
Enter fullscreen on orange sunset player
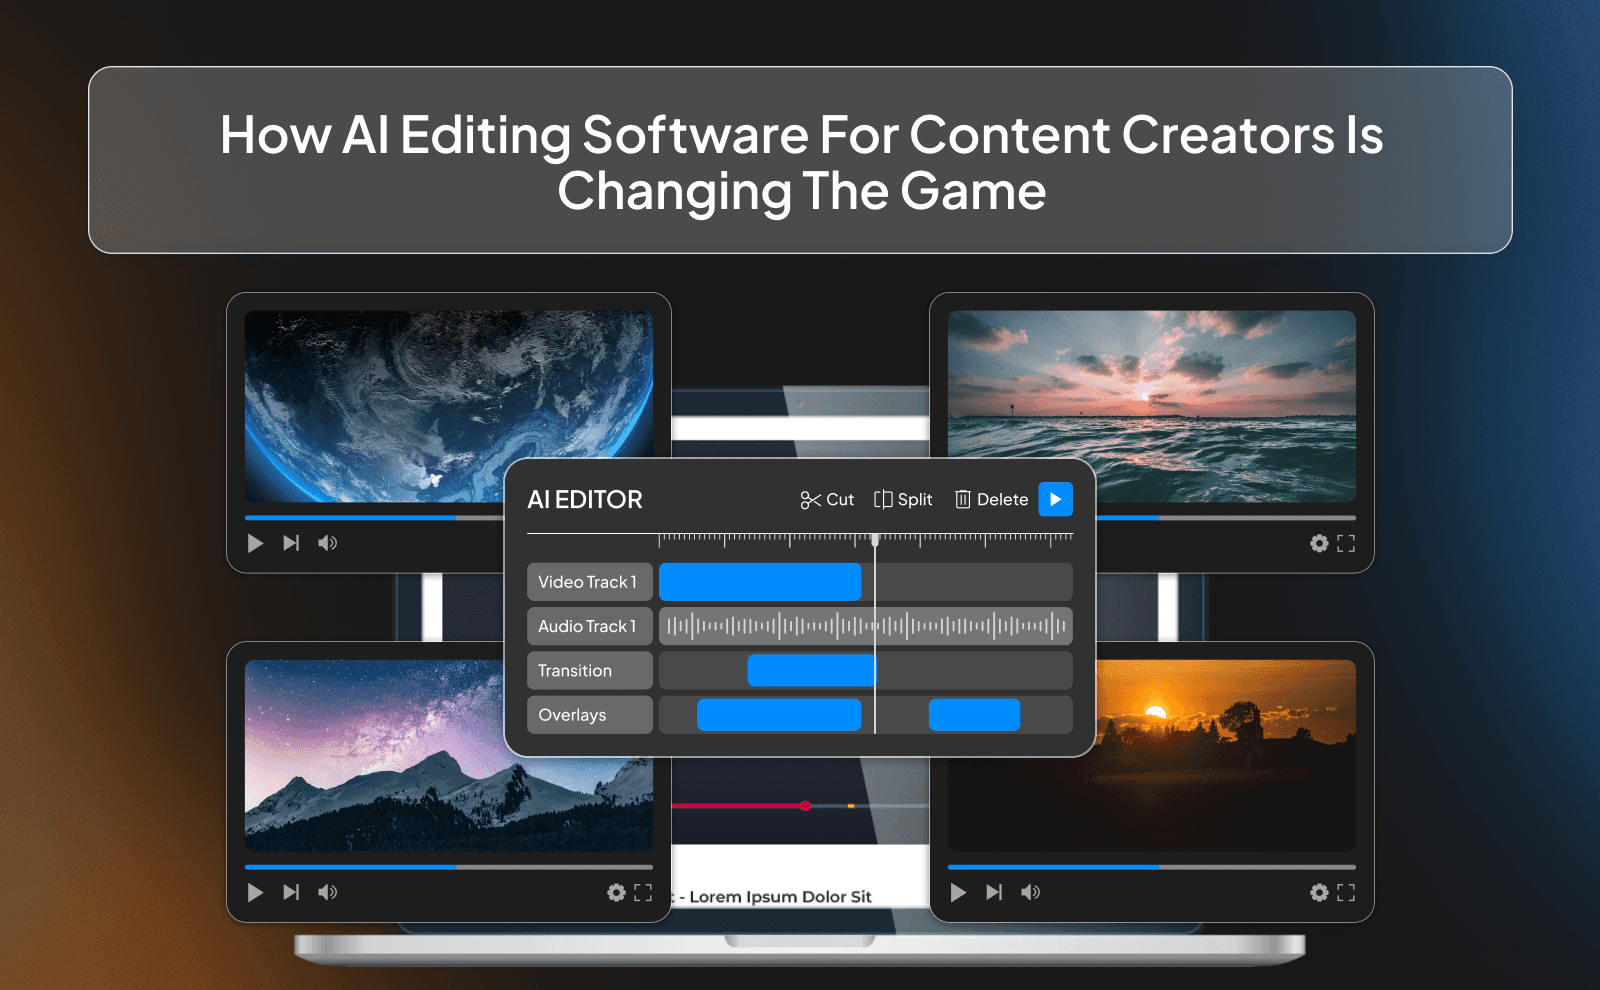pyautogui.click(x=1346, y=892)
